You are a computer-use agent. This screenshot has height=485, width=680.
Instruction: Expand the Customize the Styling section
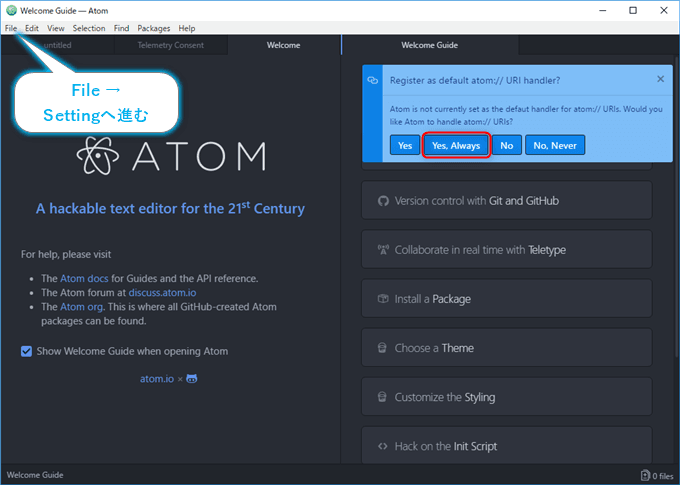click(x=507, y=397)
